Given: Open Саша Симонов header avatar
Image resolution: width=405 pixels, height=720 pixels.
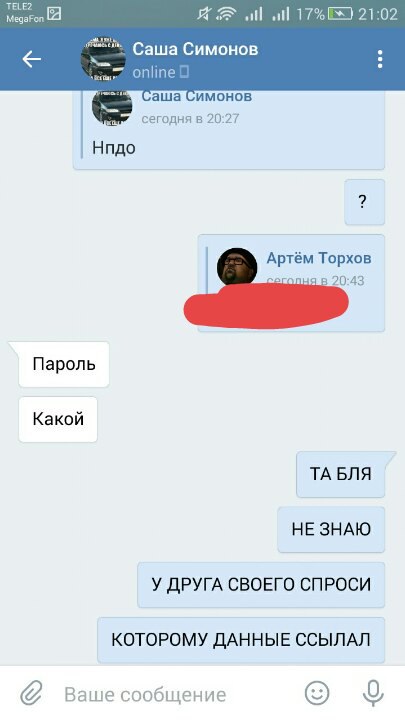Looking at the screenshot, I should pyautogui.click(x=103, y=60).
